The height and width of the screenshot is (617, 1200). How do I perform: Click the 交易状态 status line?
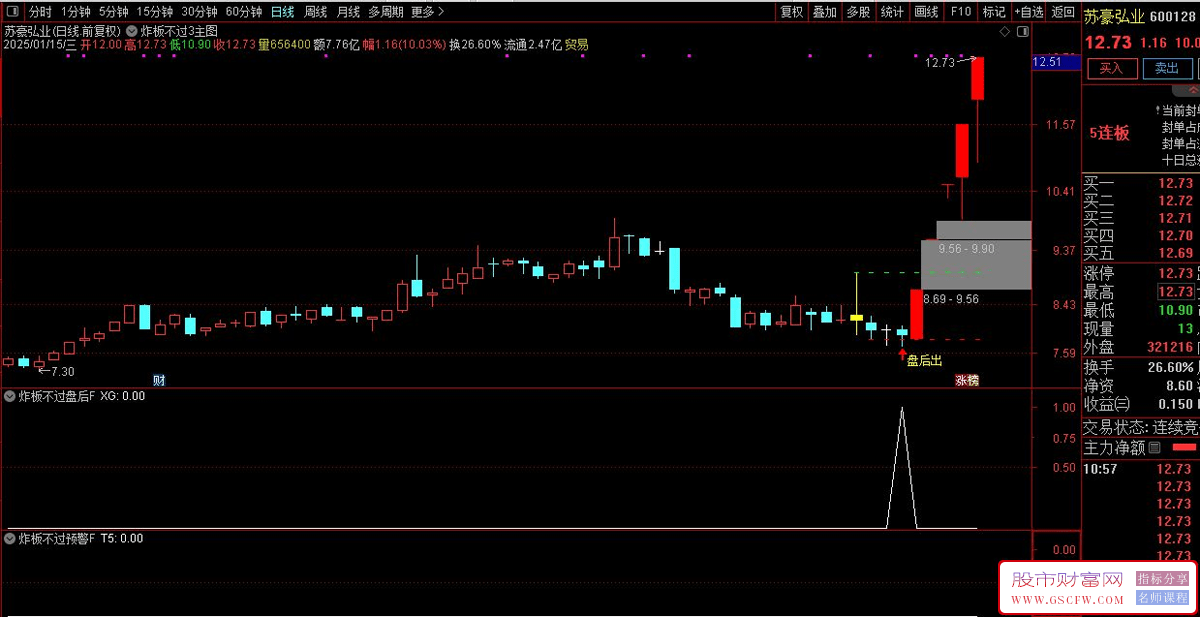pyautogui.click(x=1141, y=427)
